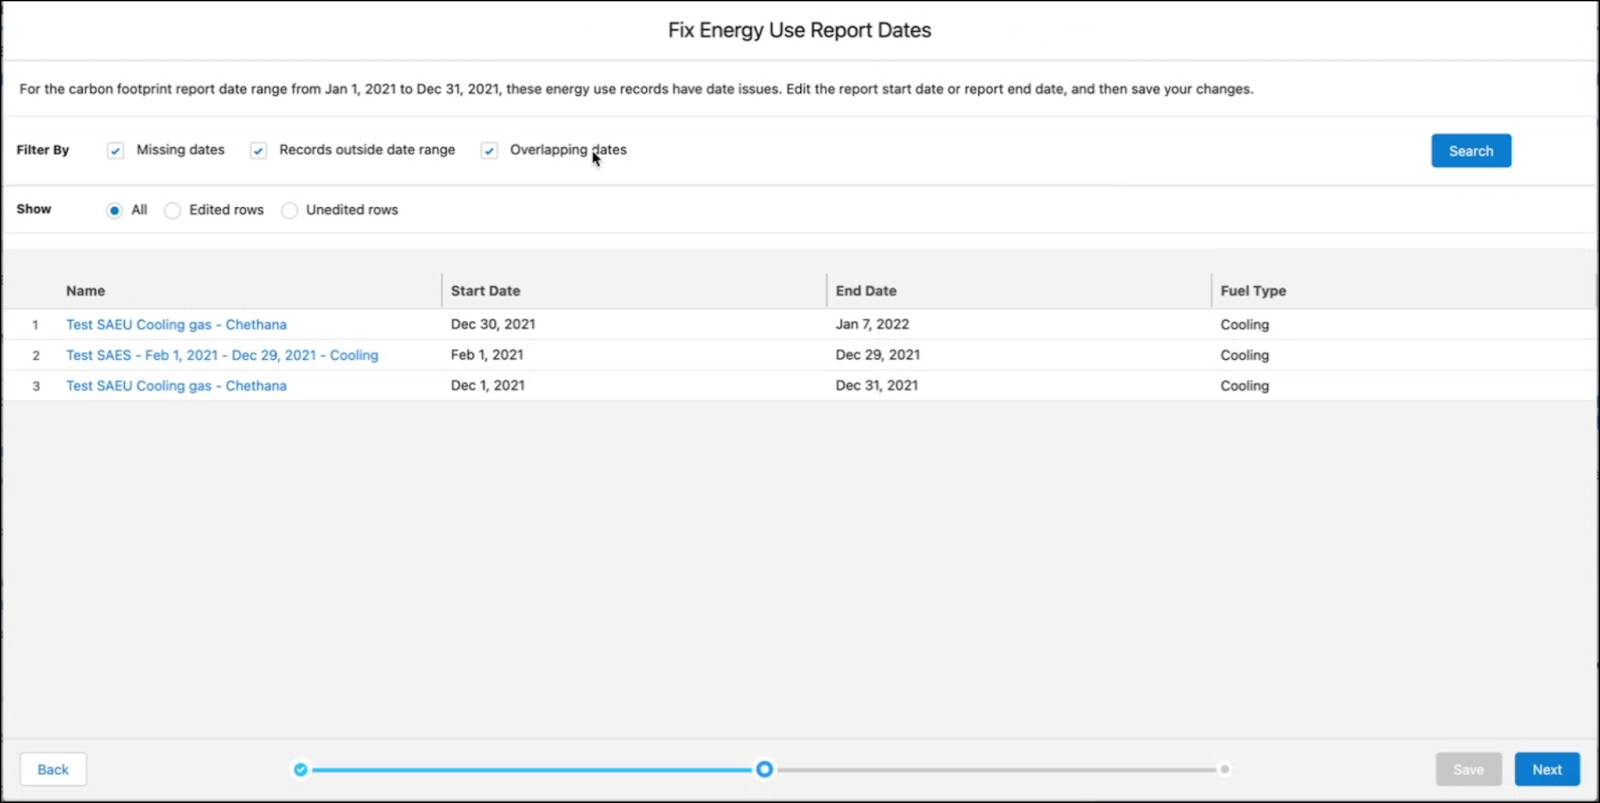This screenshot has height=803, width=1600.
Task: Toggle Records outside date range checkbox
Action: [258, 151]
